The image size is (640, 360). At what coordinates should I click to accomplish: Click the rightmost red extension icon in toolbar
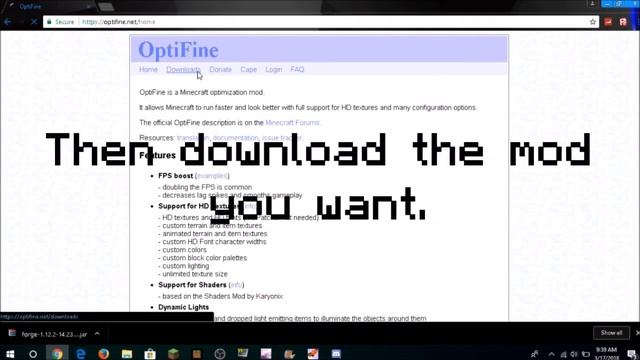[x=623, y=22]
